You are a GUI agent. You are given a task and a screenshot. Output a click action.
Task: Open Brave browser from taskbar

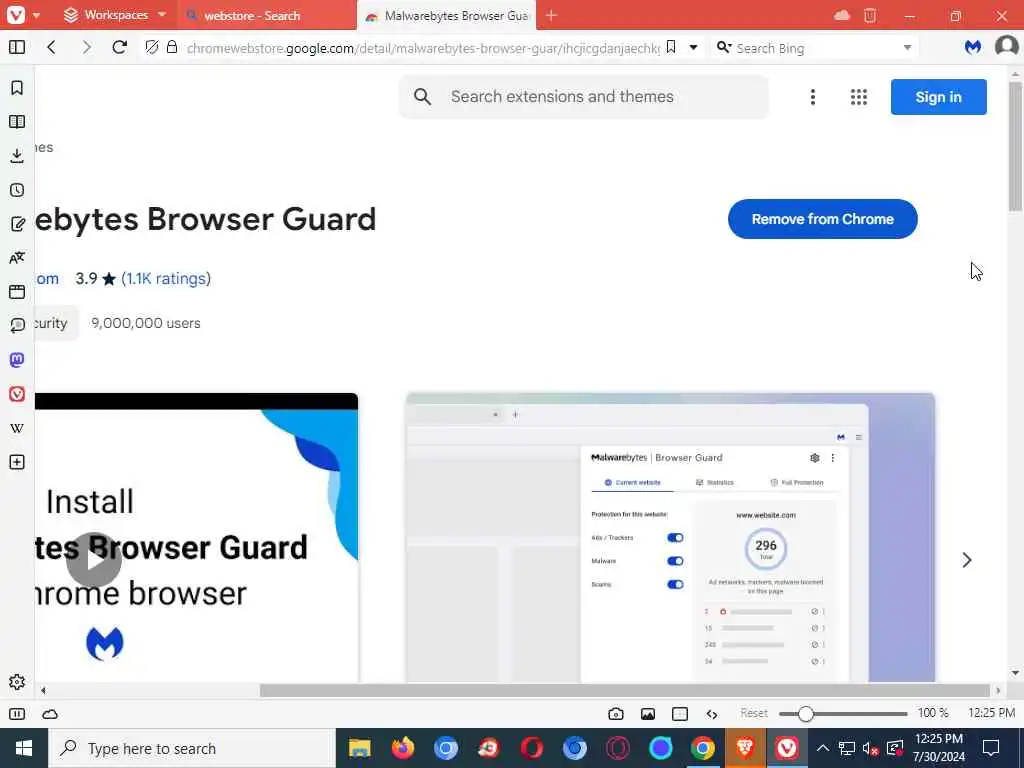click(745, 748)
